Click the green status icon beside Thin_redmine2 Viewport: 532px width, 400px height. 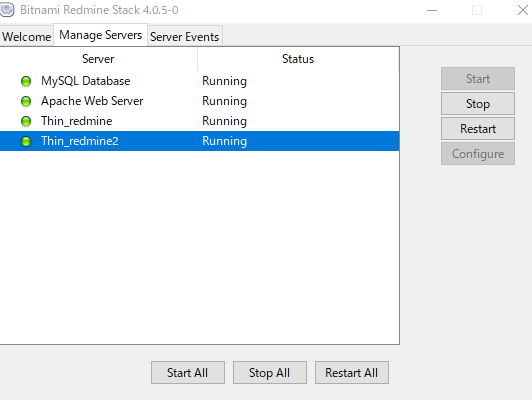click(x=26, y=141)
